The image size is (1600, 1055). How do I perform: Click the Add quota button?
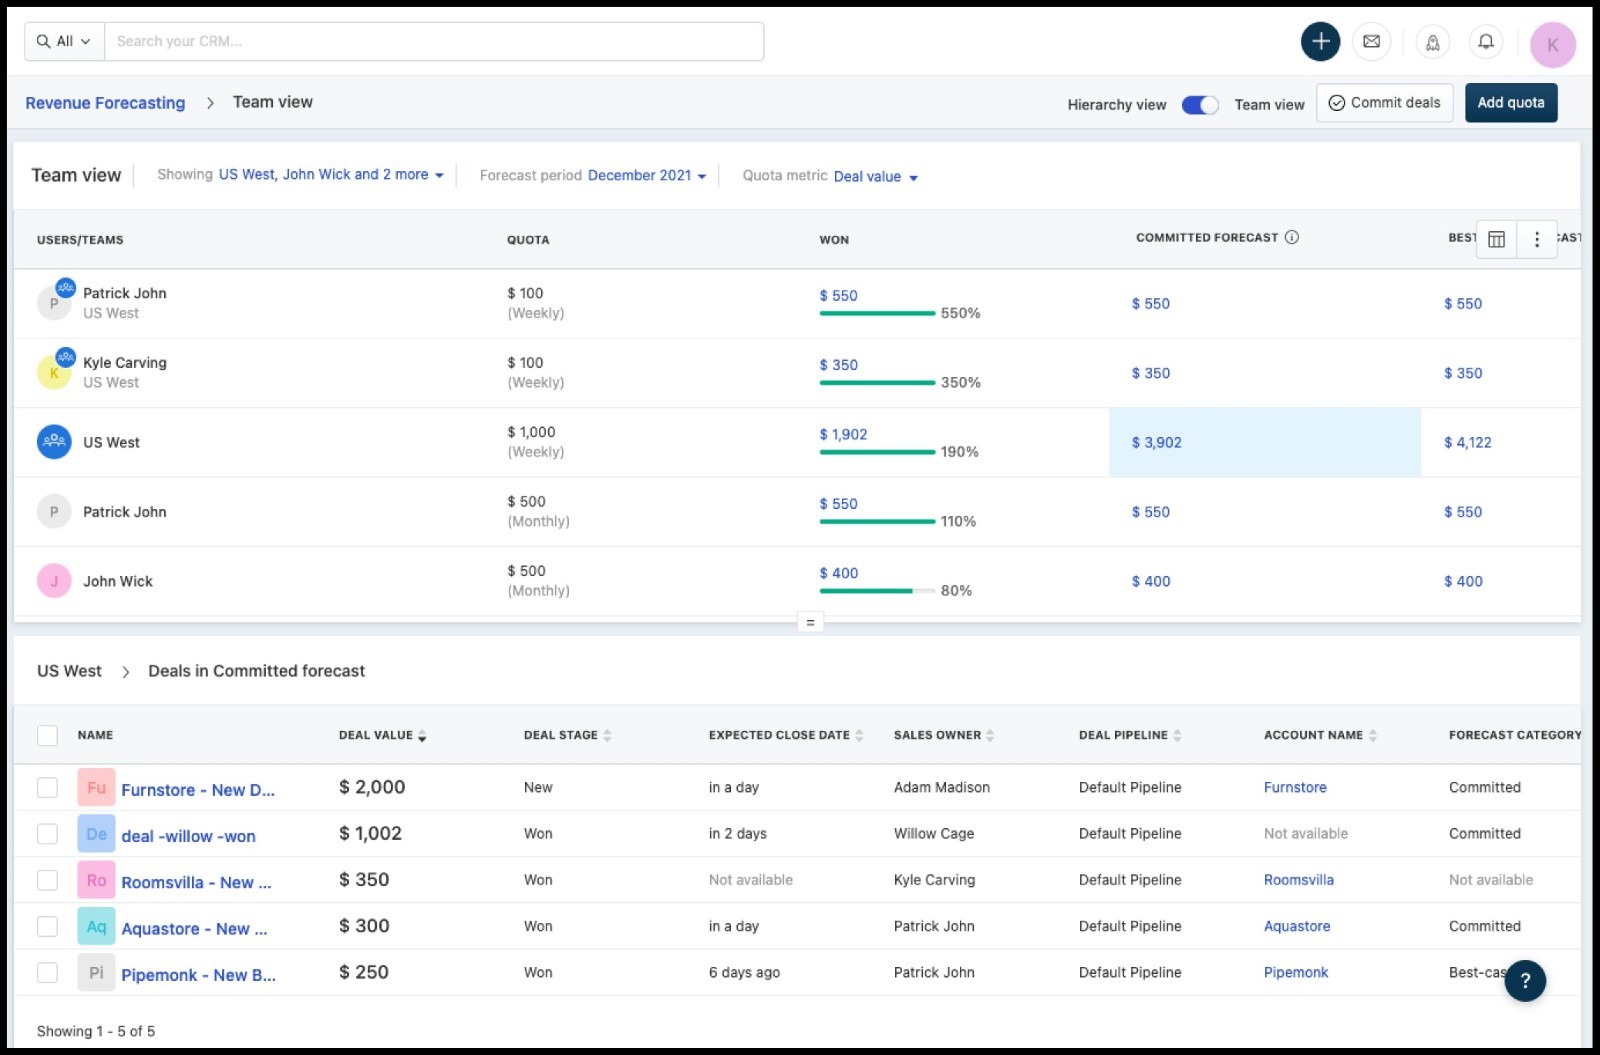1511,103
